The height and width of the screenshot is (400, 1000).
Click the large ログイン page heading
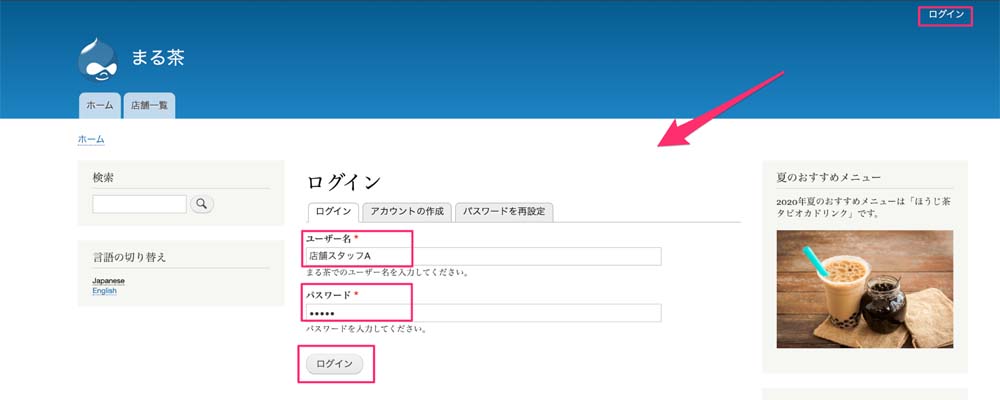pos(344,182)
